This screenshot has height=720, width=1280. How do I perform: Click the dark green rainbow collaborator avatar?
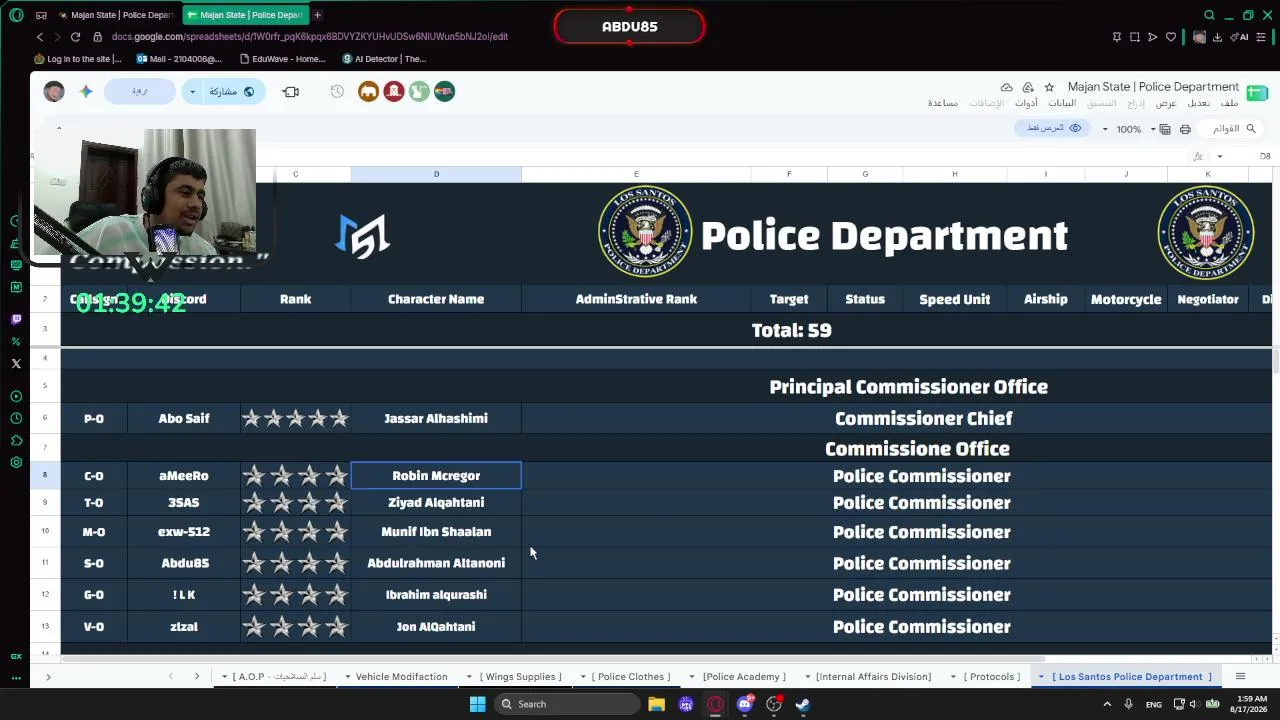point(444,91)
